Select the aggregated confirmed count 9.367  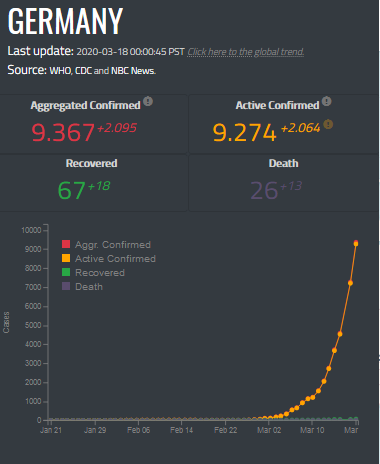coord(63,132)
